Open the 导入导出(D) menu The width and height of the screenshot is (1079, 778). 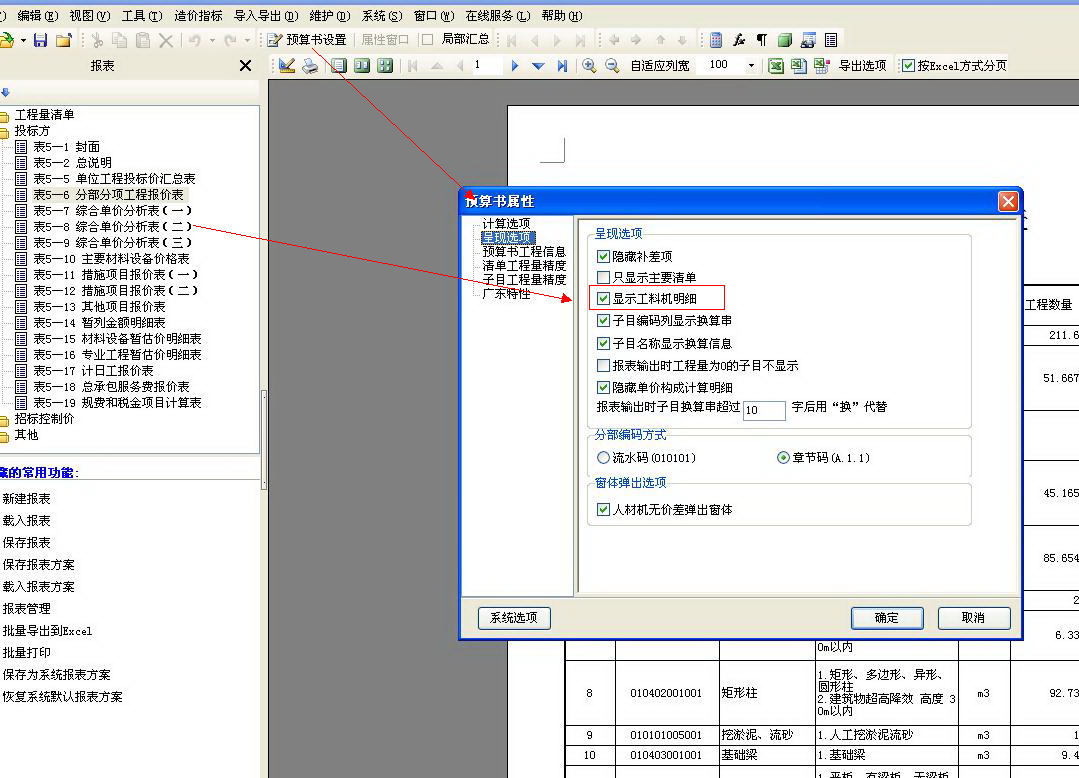pos(266,15)
